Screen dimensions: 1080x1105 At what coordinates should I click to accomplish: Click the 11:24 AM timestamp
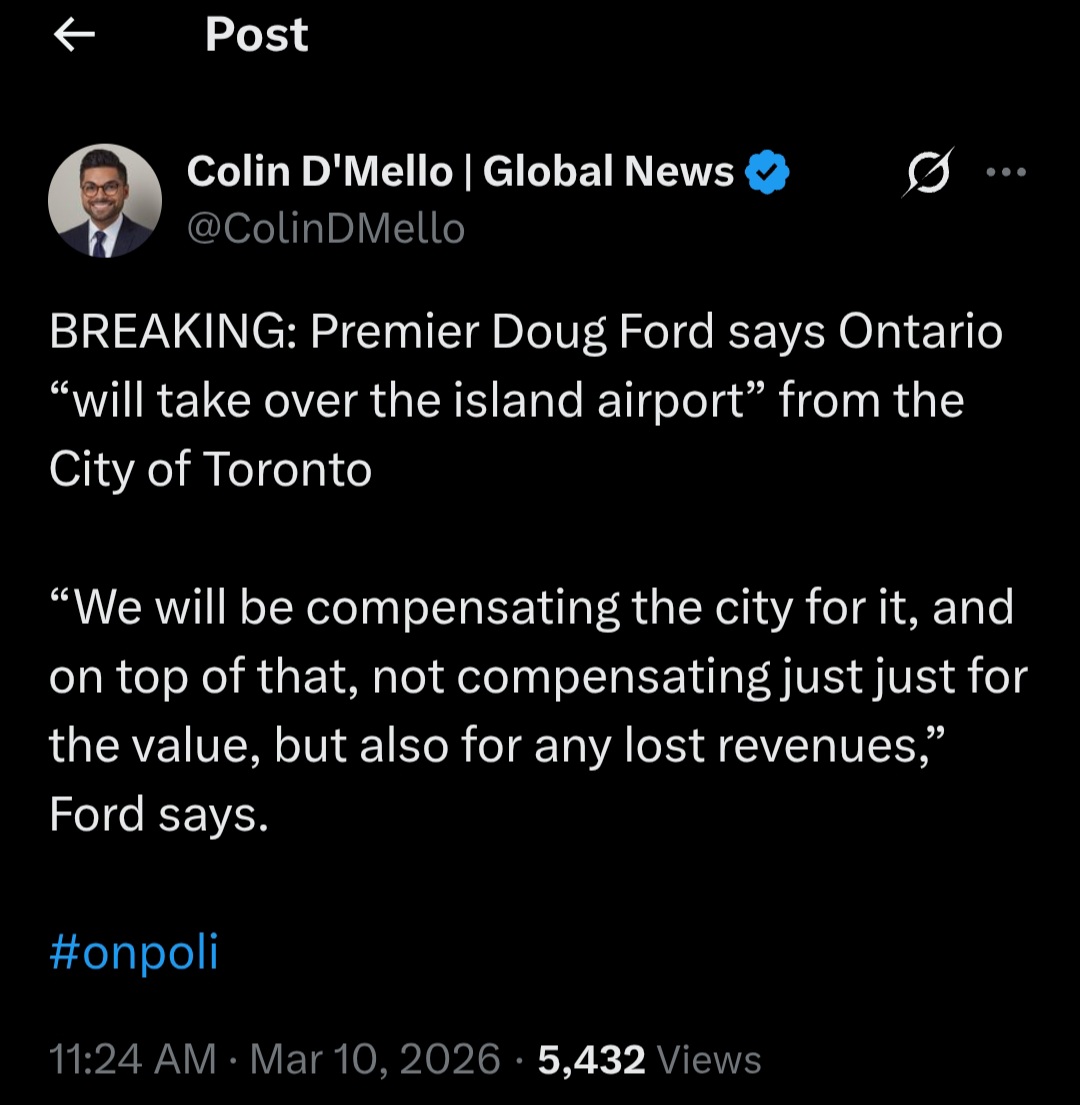[x=132, y=1059]
